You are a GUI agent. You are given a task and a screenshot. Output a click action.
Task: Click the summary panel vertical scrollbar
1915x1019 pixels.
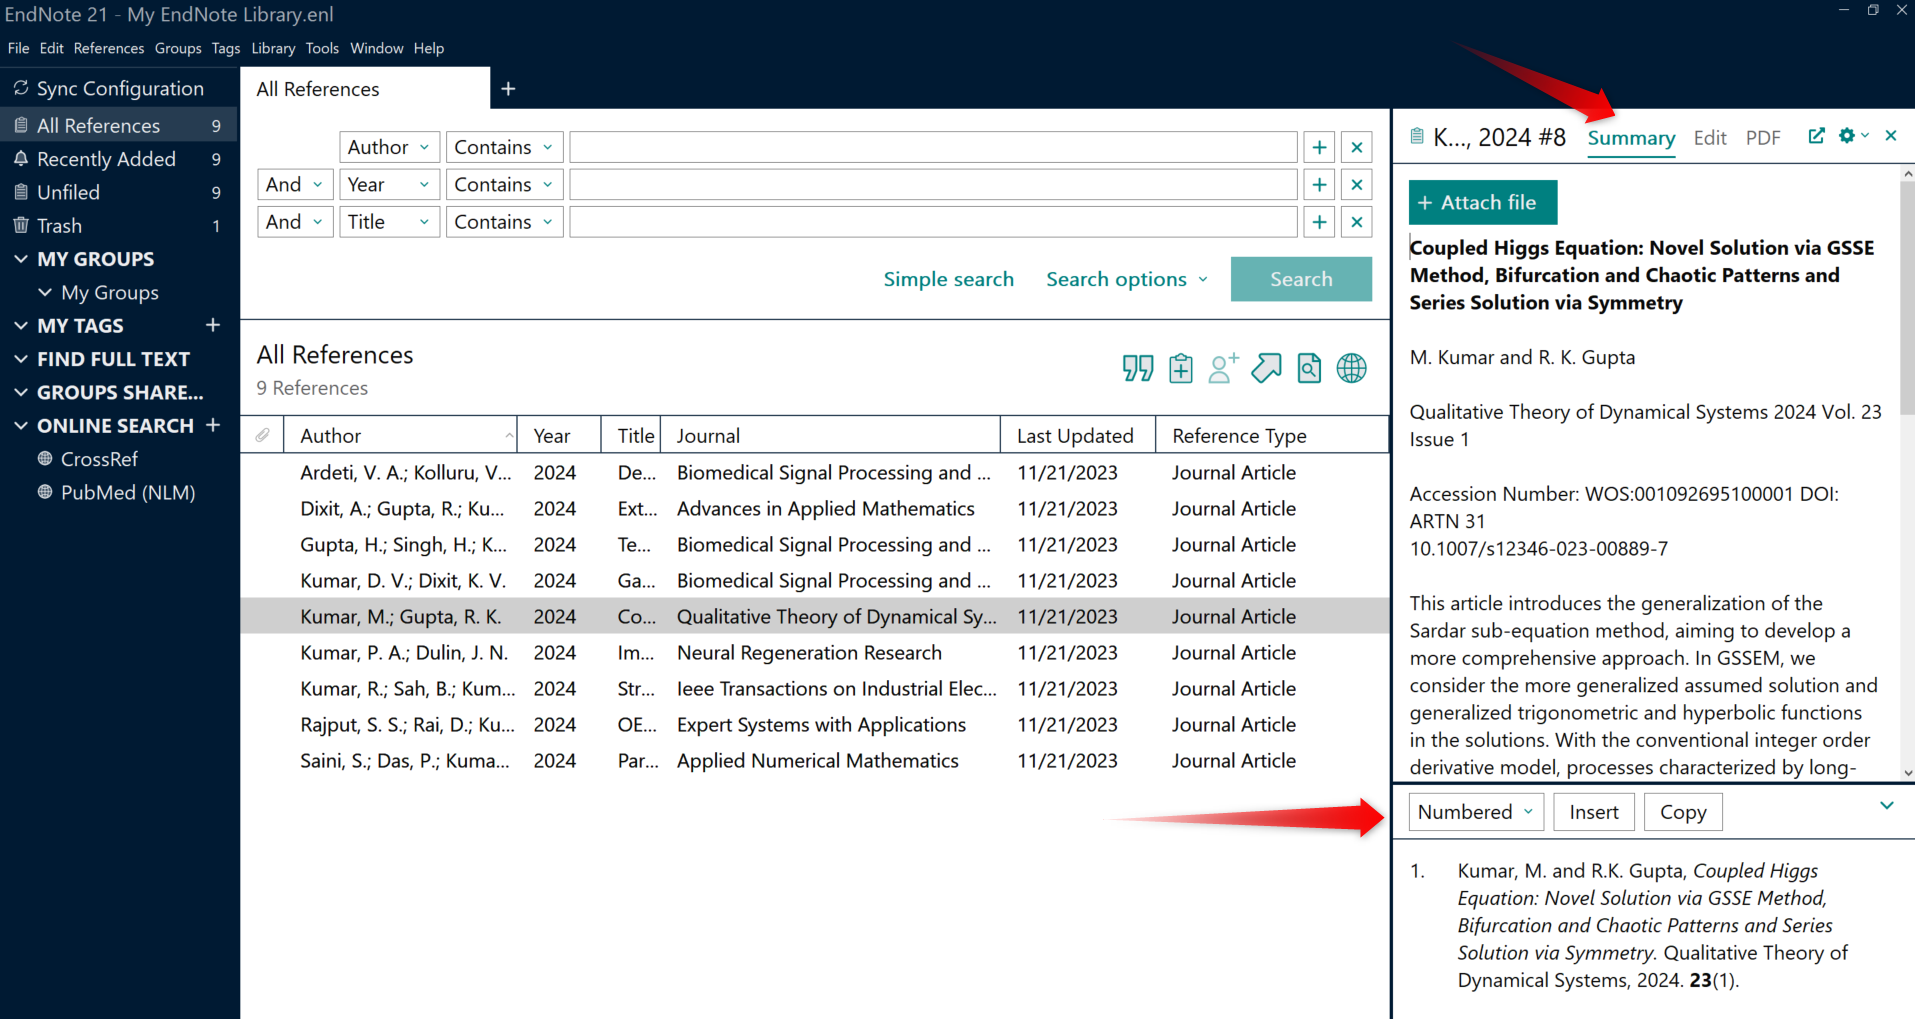click(1906, 300)
